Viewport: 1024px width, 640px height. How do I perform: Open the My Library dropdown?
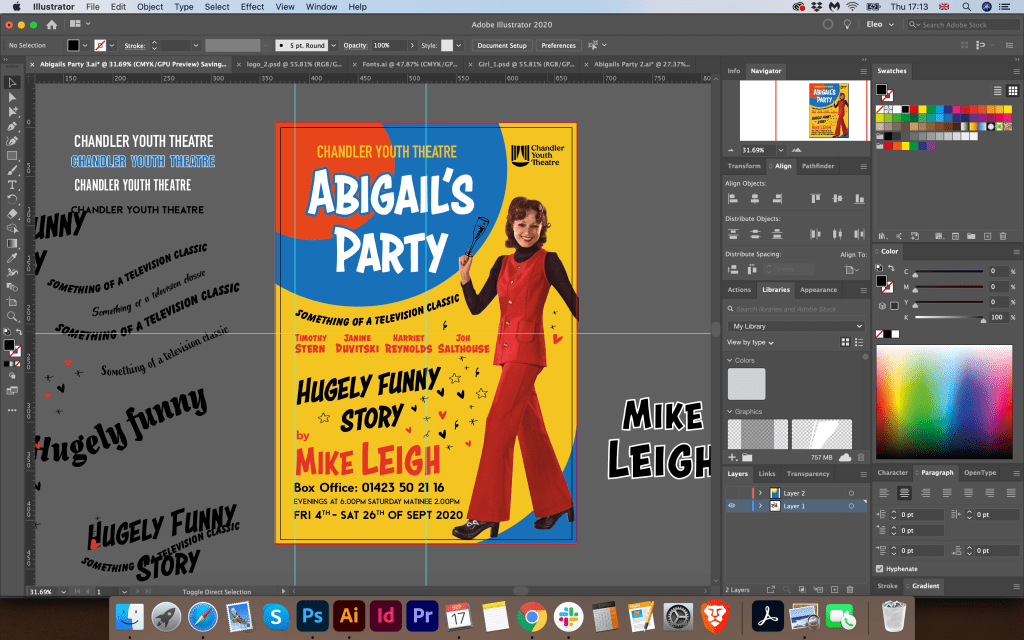click(796, 326)
